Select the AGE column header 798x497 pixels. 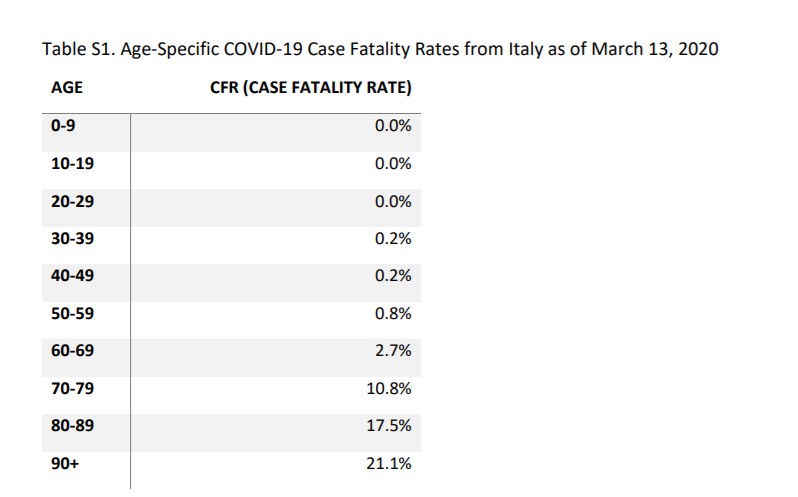(x=67, y=88)
